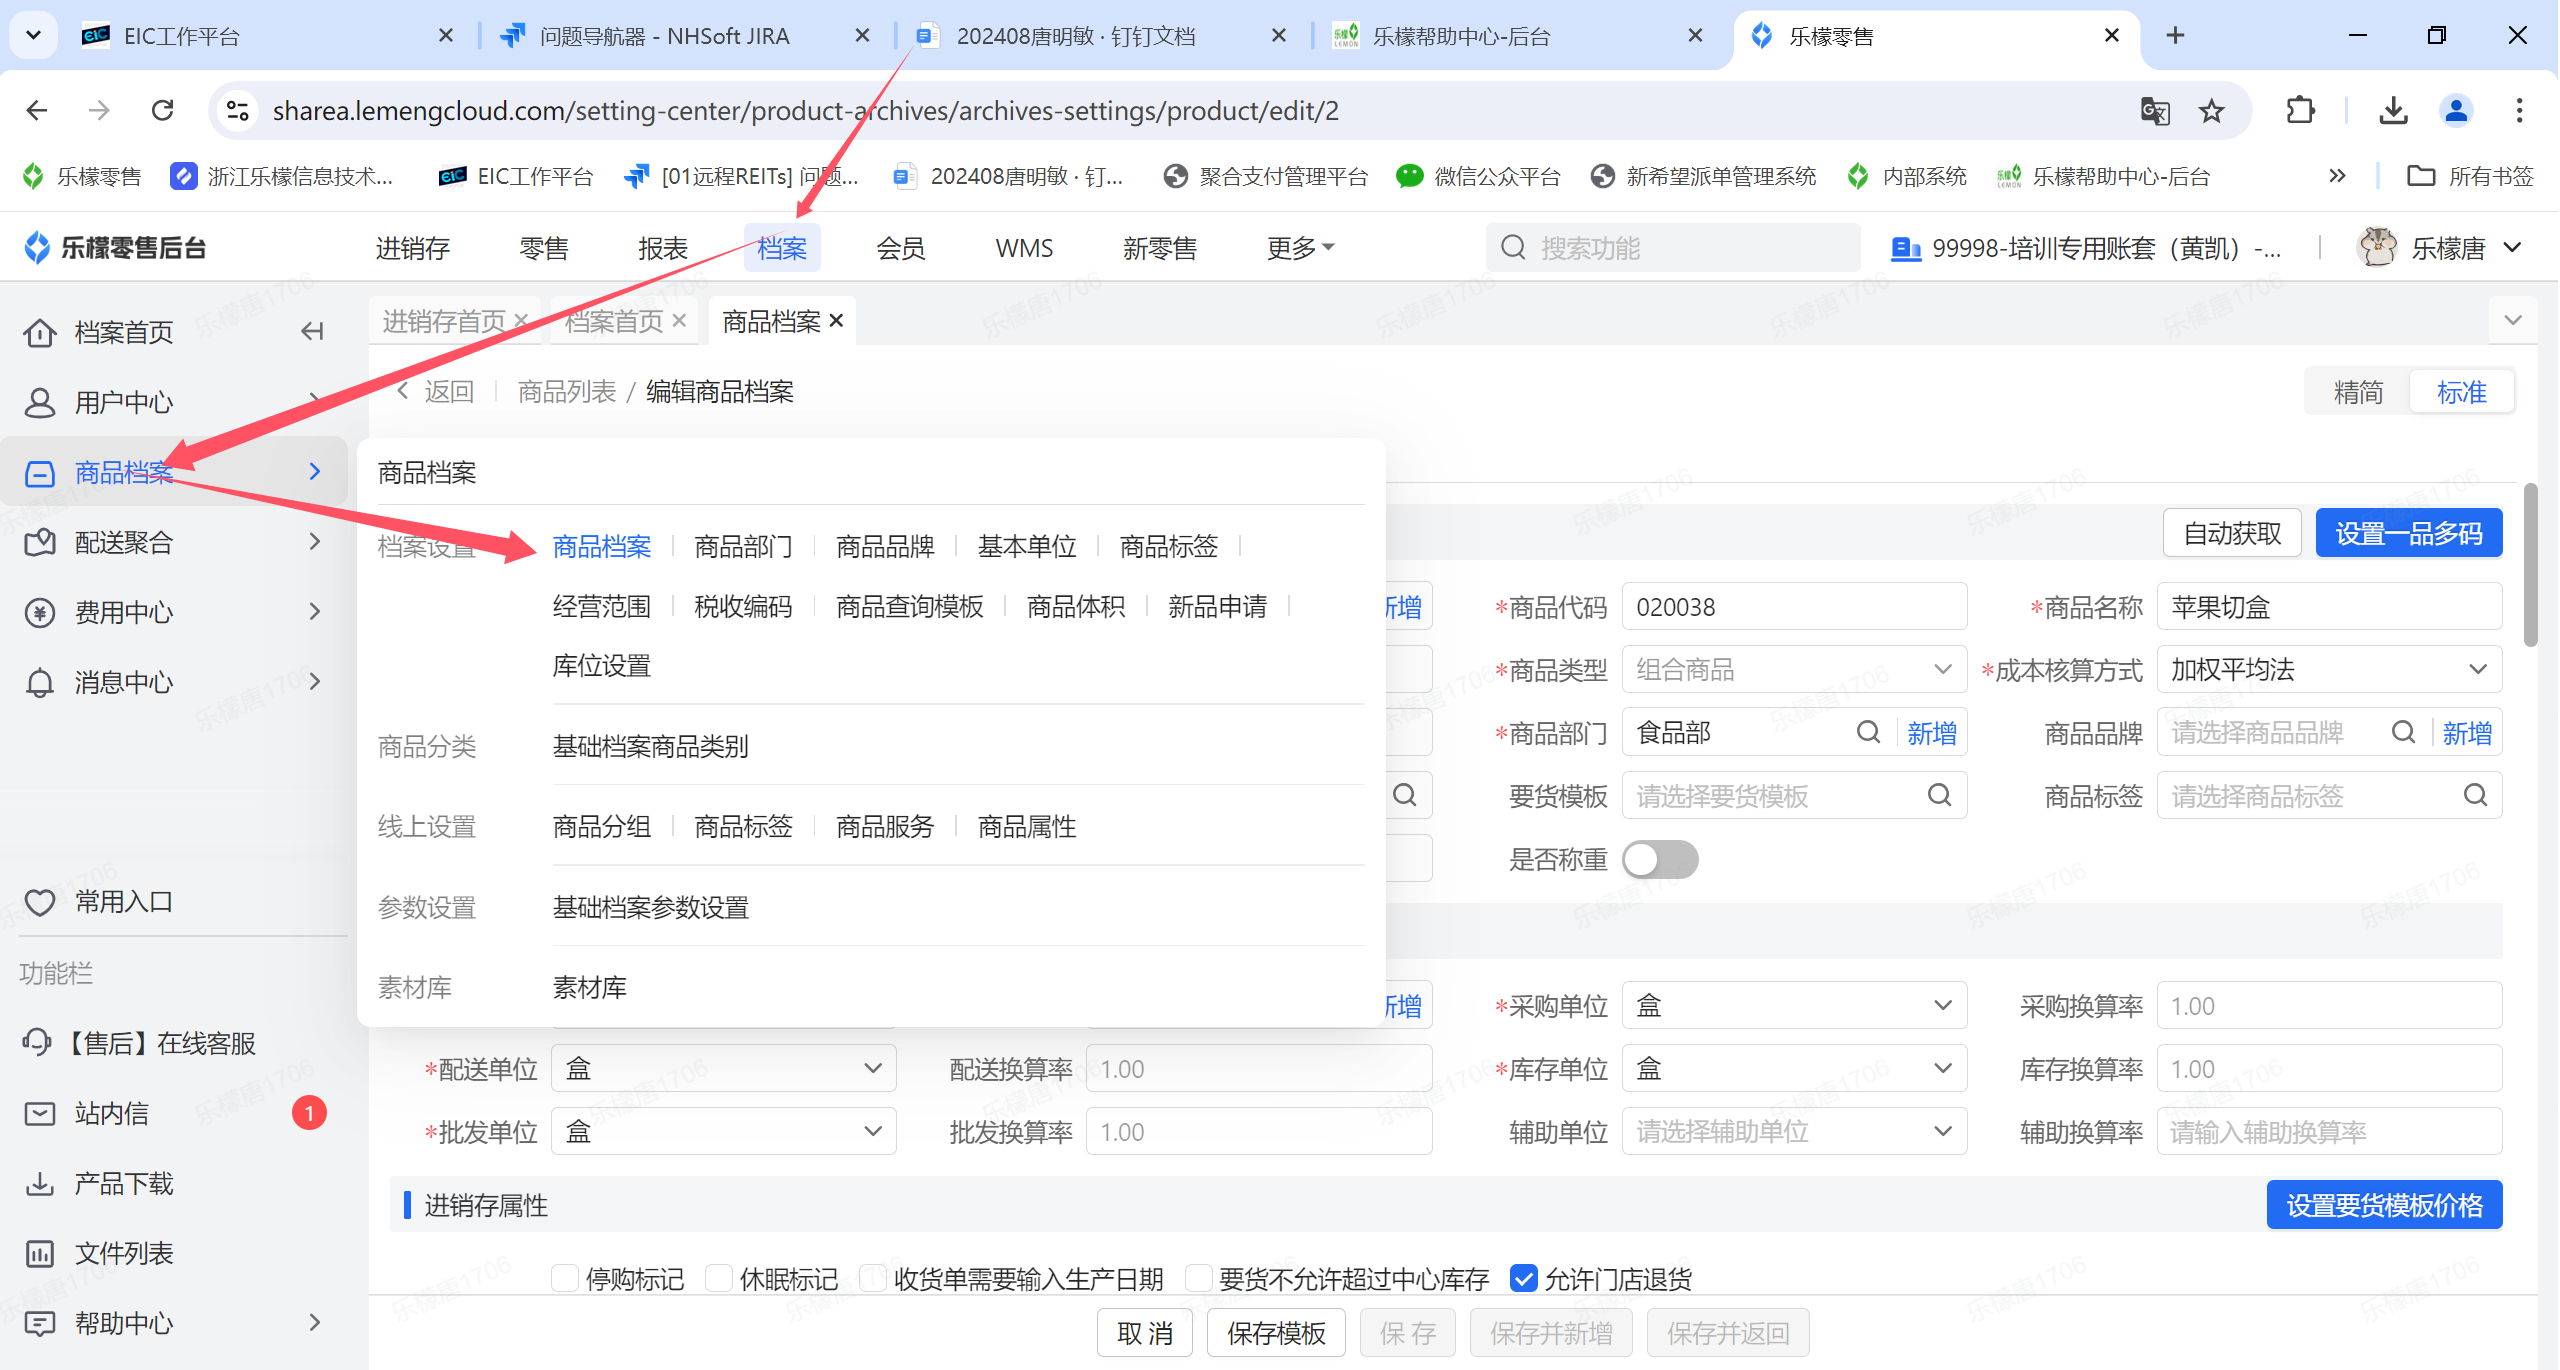Open the 文件列表 chart icon
Viewport: 2560px width, 1370px height.
tap(40, 1254)
